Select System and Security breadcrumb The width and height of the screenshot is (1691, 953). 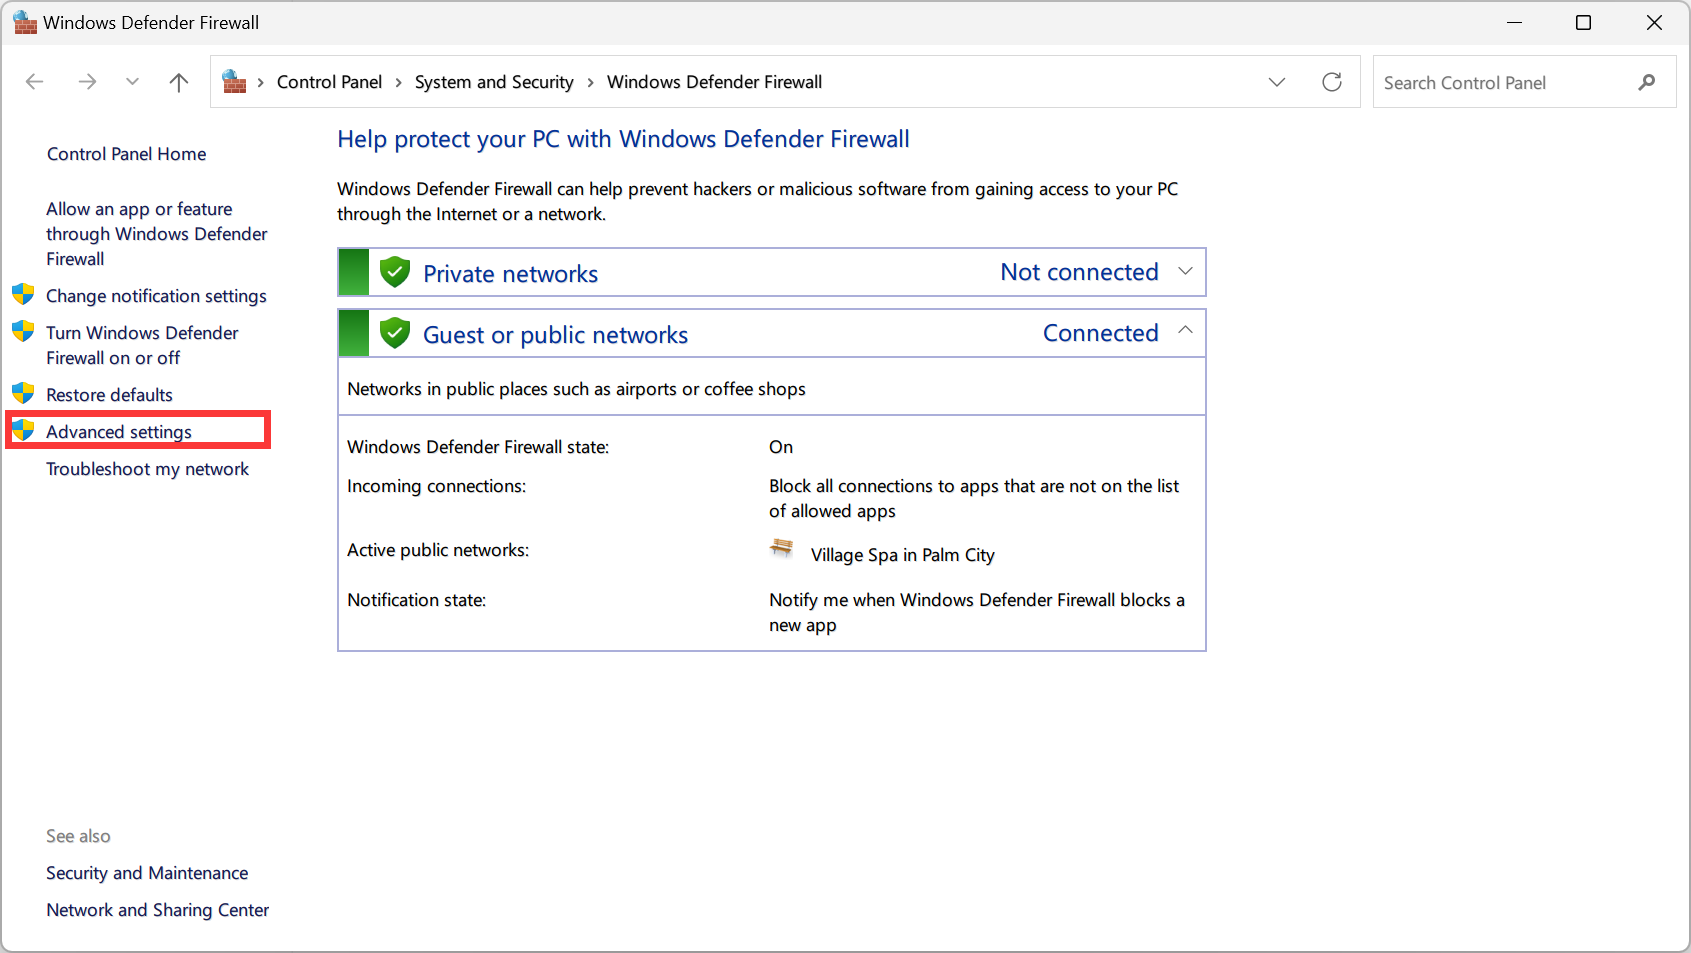pyautogui.click(x=494, y=82)
